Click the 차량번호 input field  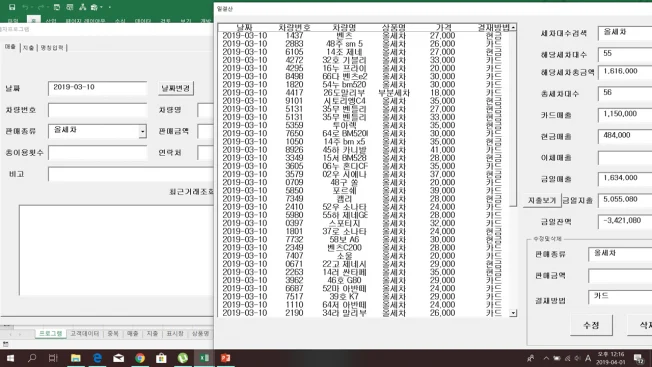tap(97, 110)
